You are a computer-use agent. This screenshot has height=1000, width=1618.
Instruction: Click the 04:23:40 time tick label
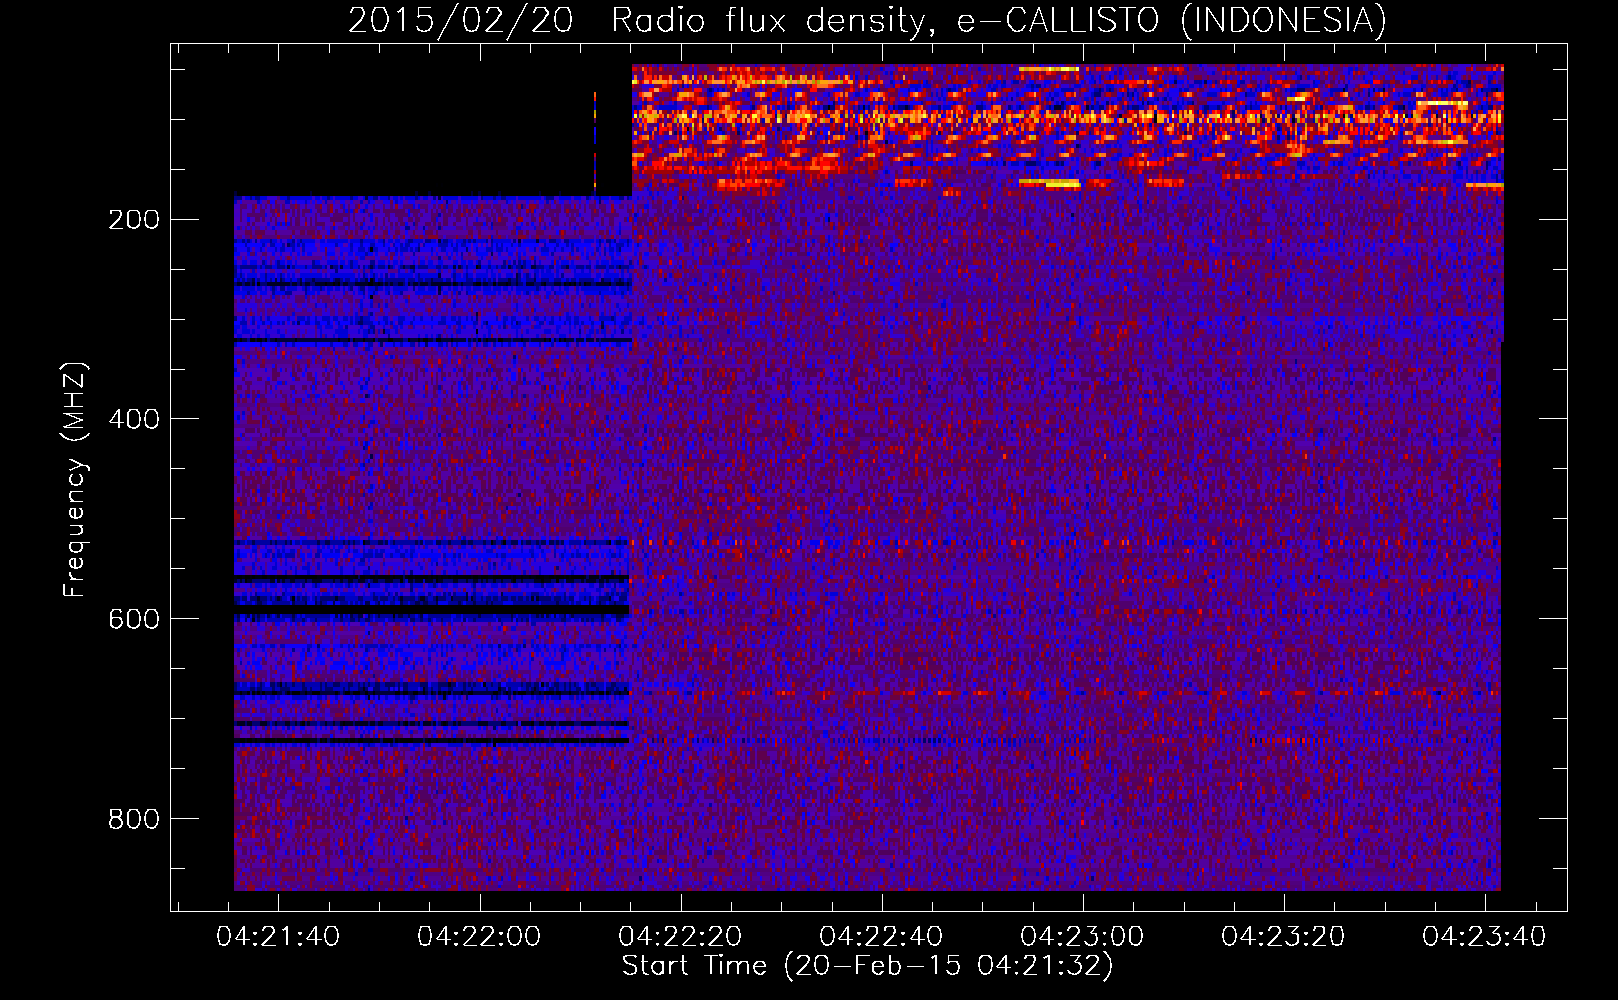point(1484,937)
